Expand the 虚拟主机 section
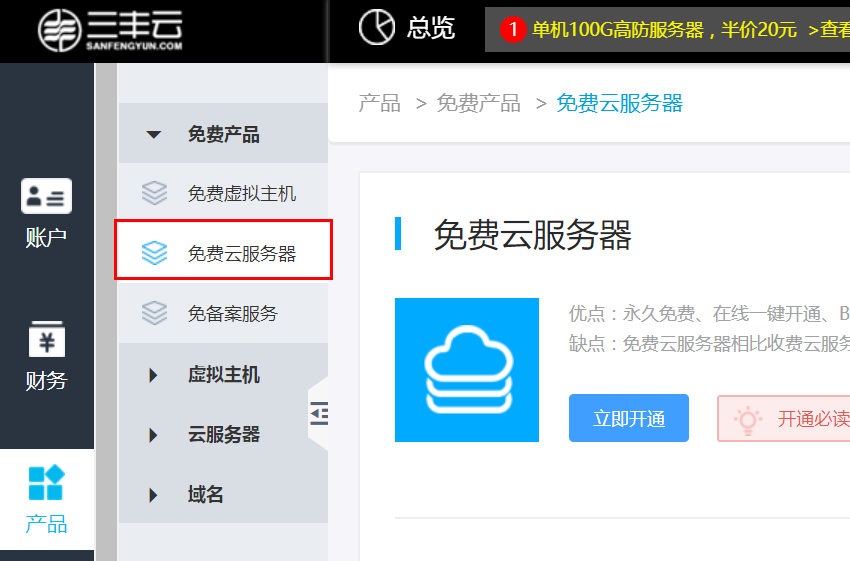The image size is (850, 561). 153,375
